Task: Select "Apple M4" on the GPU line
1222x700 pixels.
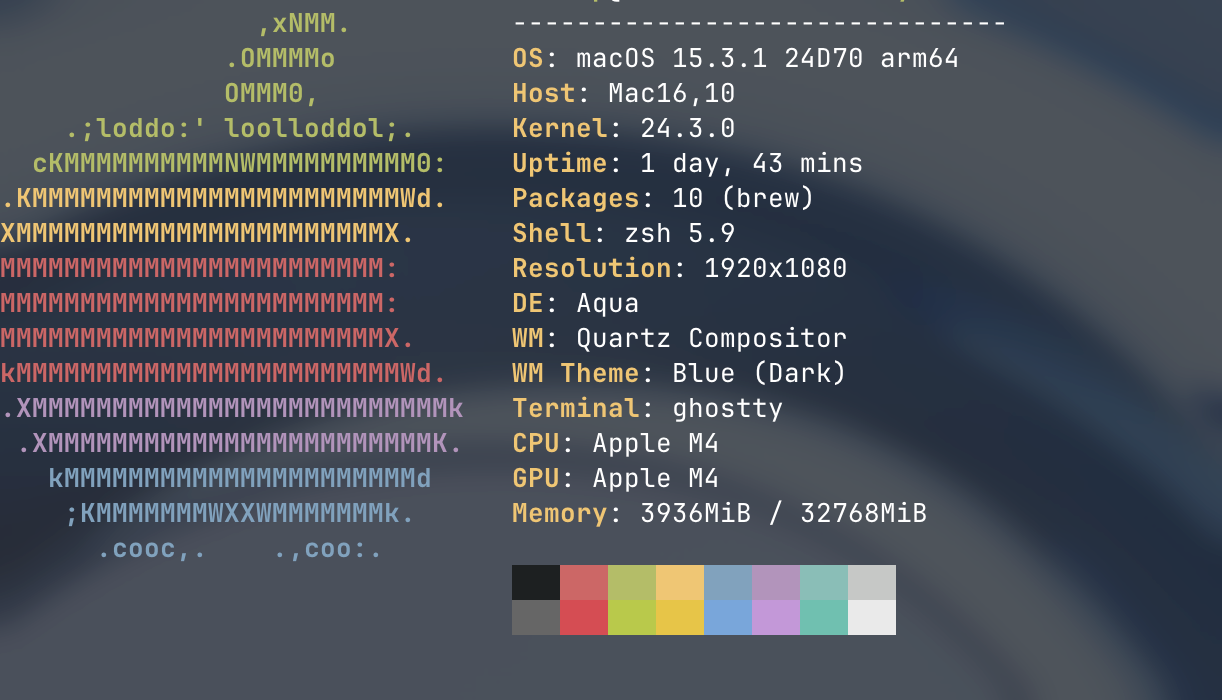Action: pos(656,478)
